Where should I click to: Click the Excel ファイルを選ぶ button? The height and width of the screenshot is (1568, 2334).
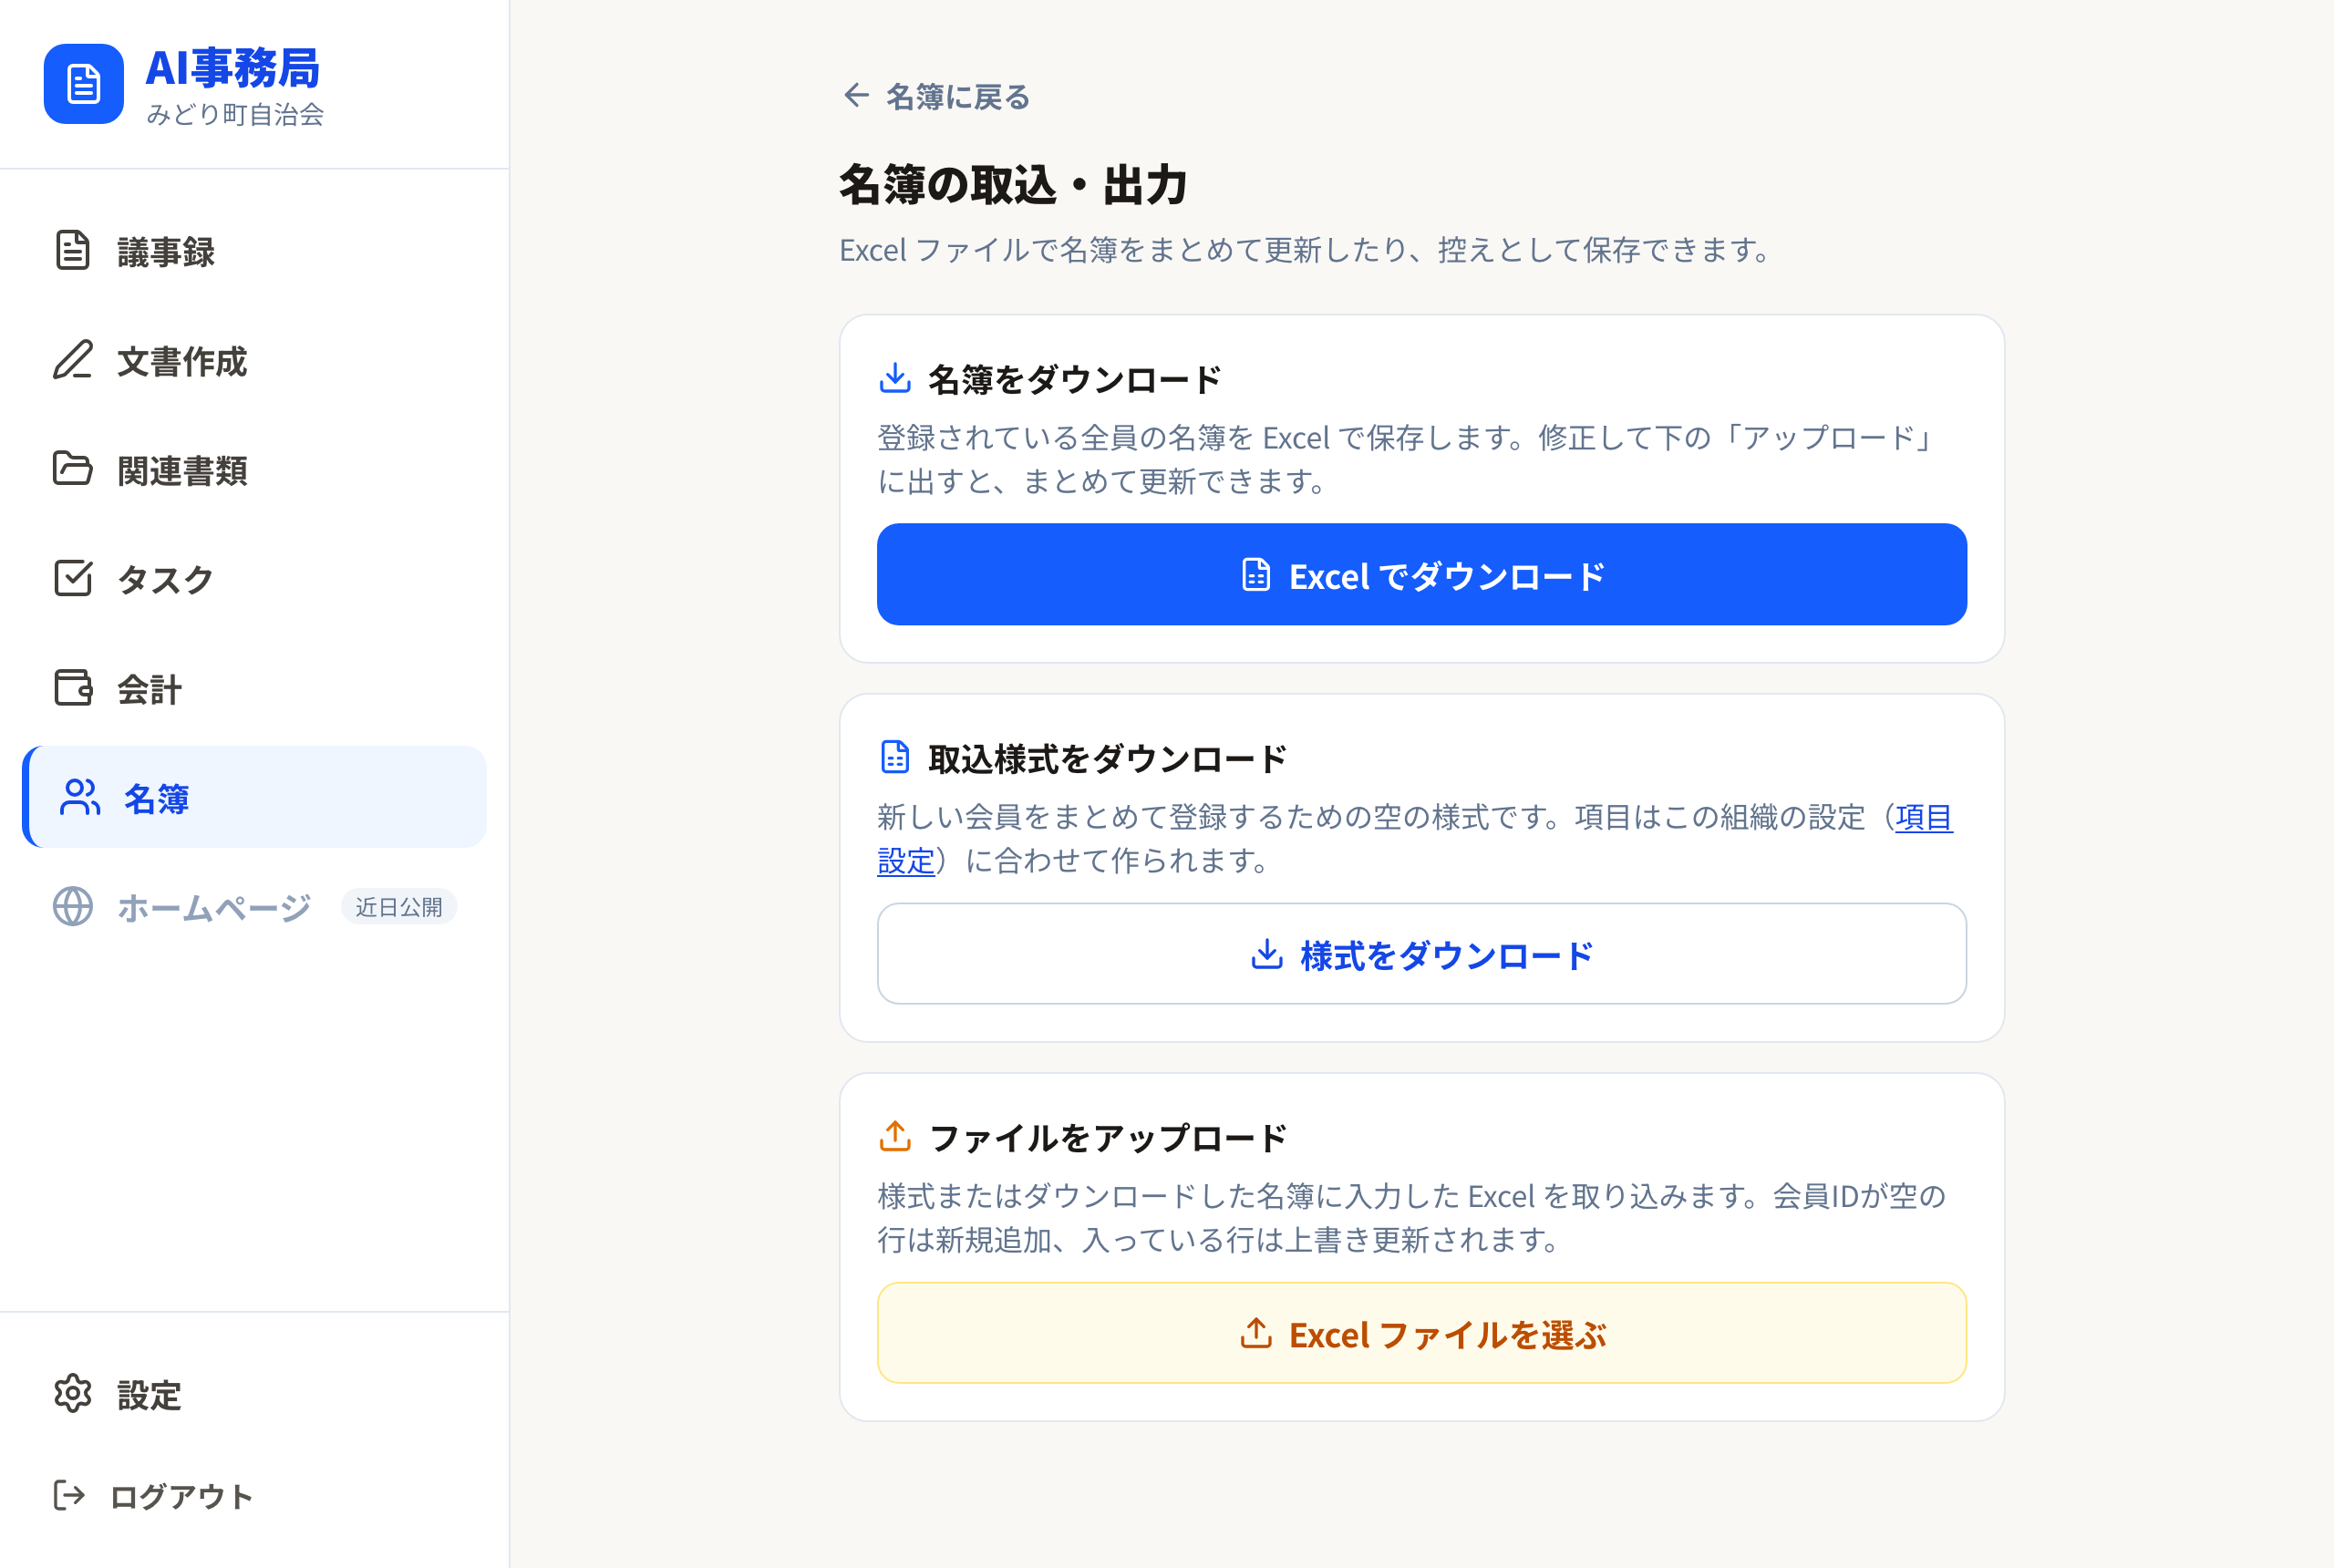[1421, 1334]
